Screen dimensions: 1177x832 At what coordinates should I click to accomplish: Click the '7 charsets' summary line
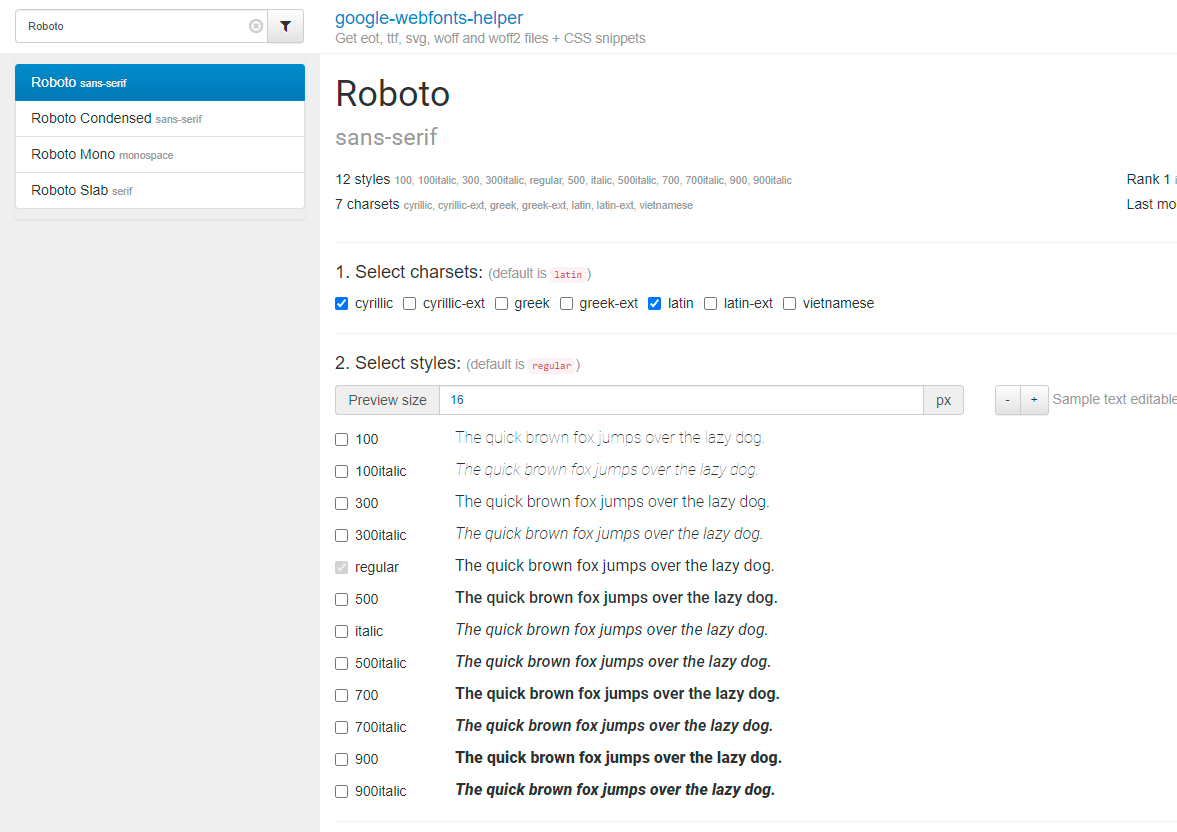click(514, 204)
